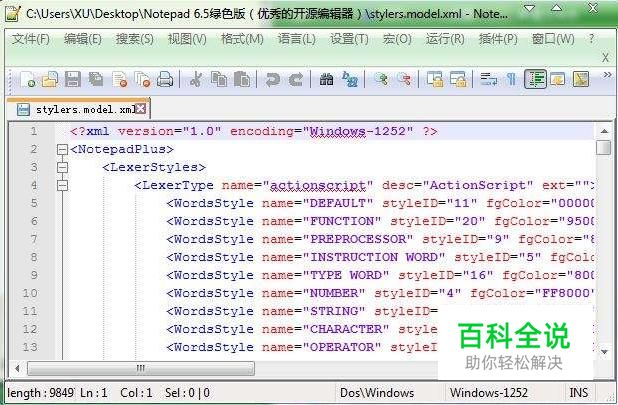Click the Zoom Out magnifier icon

click(x=404, y=79)
